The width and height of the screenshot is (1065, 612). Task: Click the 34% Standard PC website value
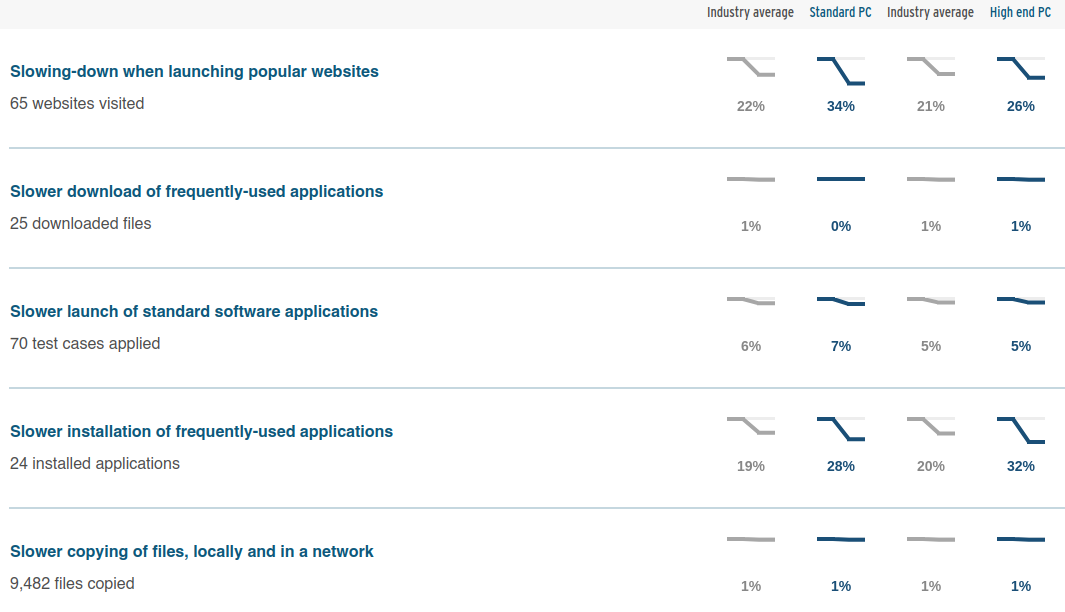click(x=841, y=106)
